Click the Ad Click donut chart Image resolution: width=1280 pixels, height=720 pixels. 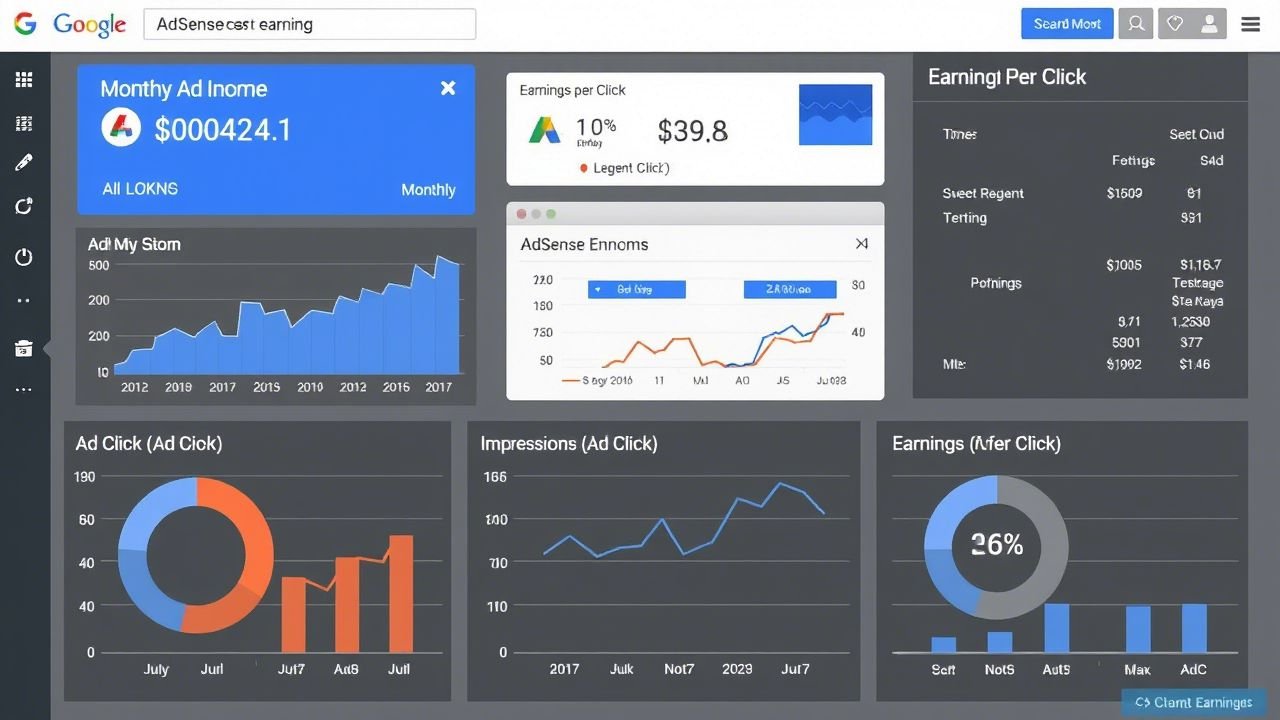point(196,555)
